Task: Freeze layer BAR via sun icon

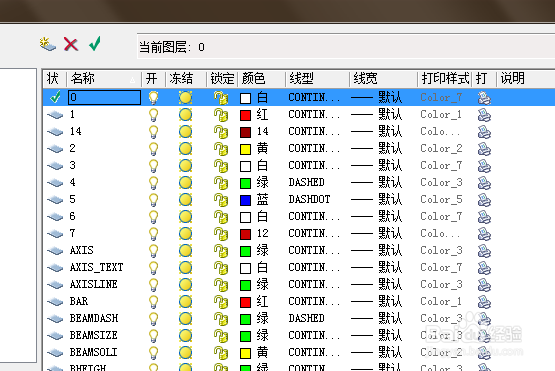Action: (x=185, y=302)
